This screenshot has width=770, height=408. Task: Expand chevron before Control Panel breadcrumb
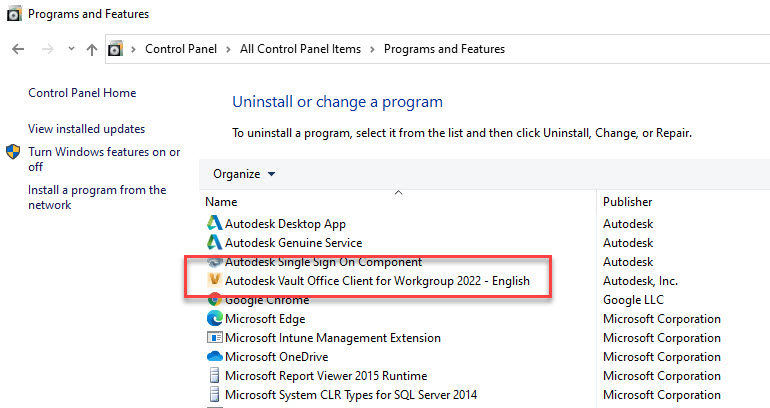pos(133,50)
